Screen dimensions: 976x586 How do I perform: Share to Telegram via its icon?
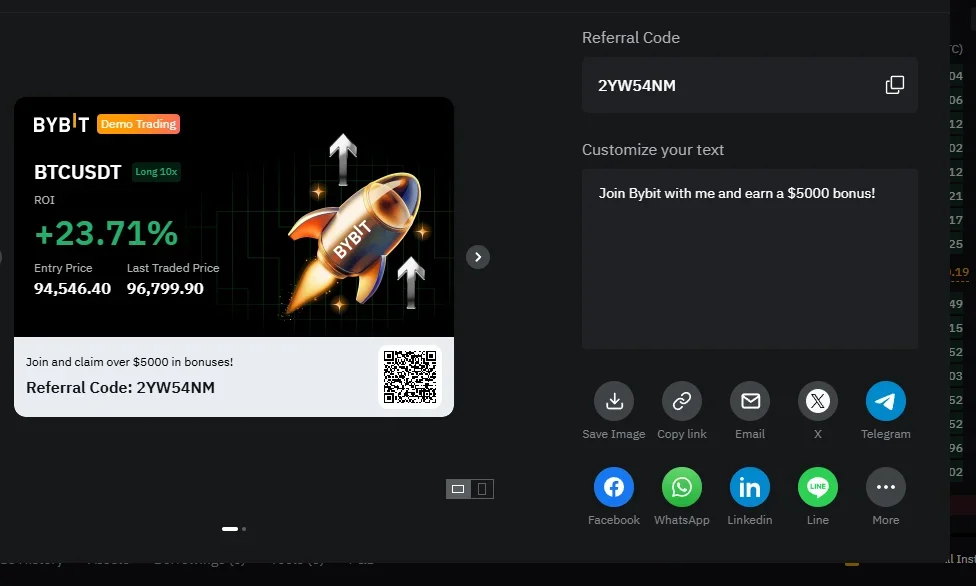click(886, 401)
